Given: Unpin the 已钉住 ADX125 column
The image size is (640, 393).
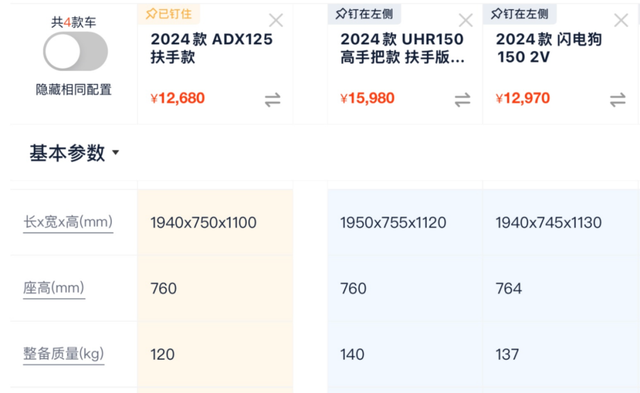Looking at the screenshot, I should coord(169,14).
